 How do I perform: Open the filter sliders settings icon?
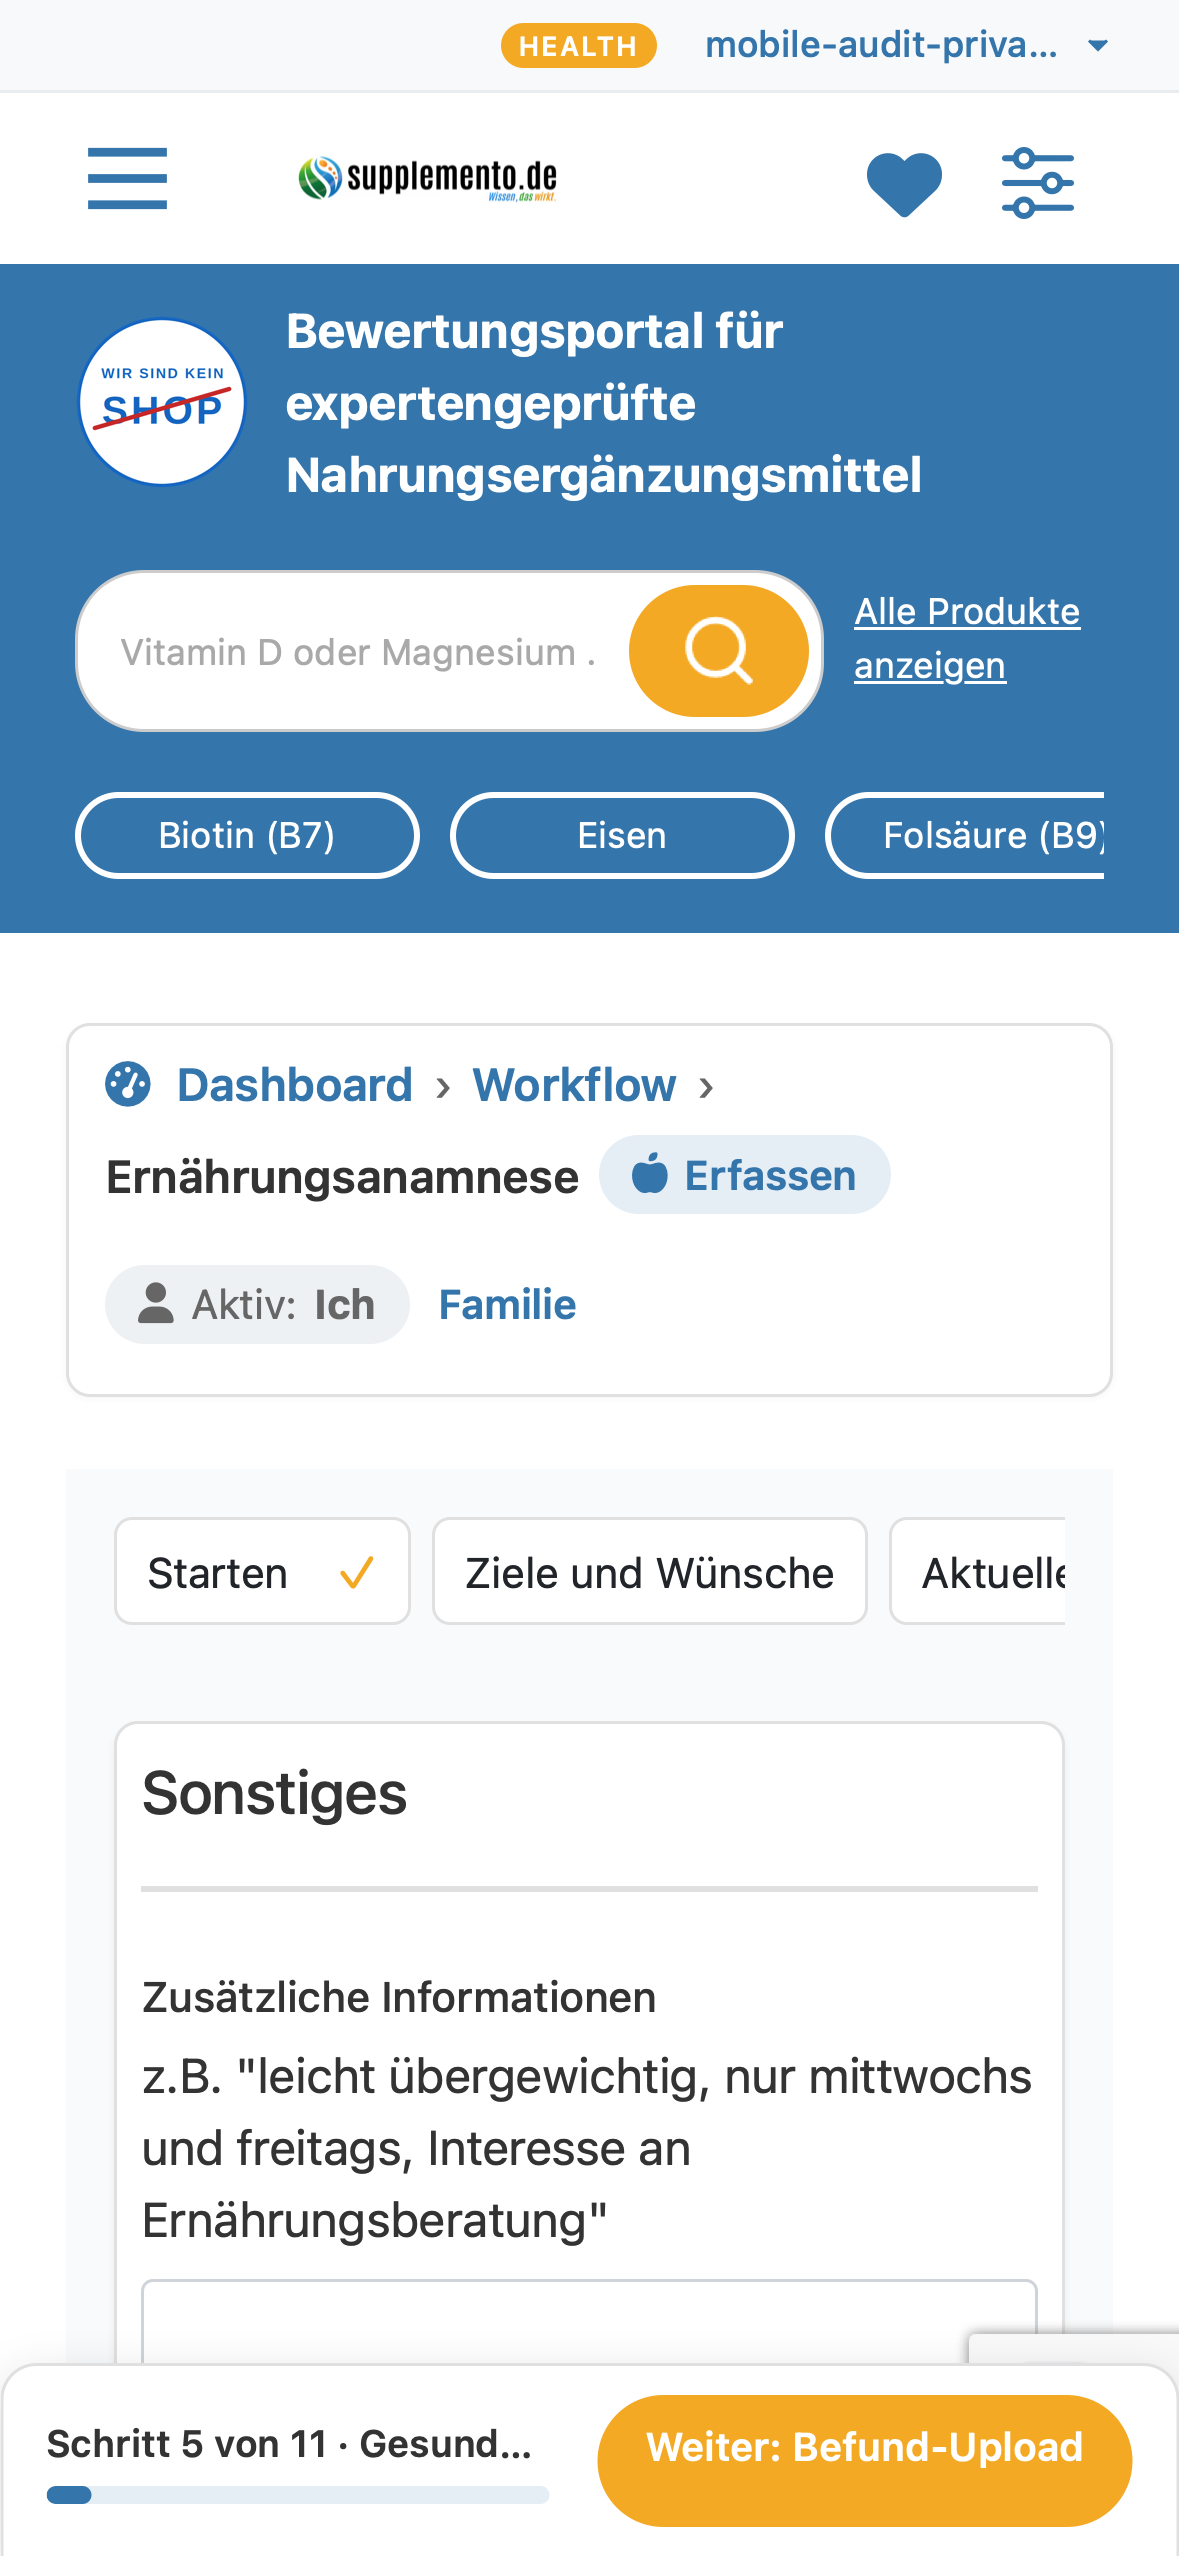(1038, 183)
